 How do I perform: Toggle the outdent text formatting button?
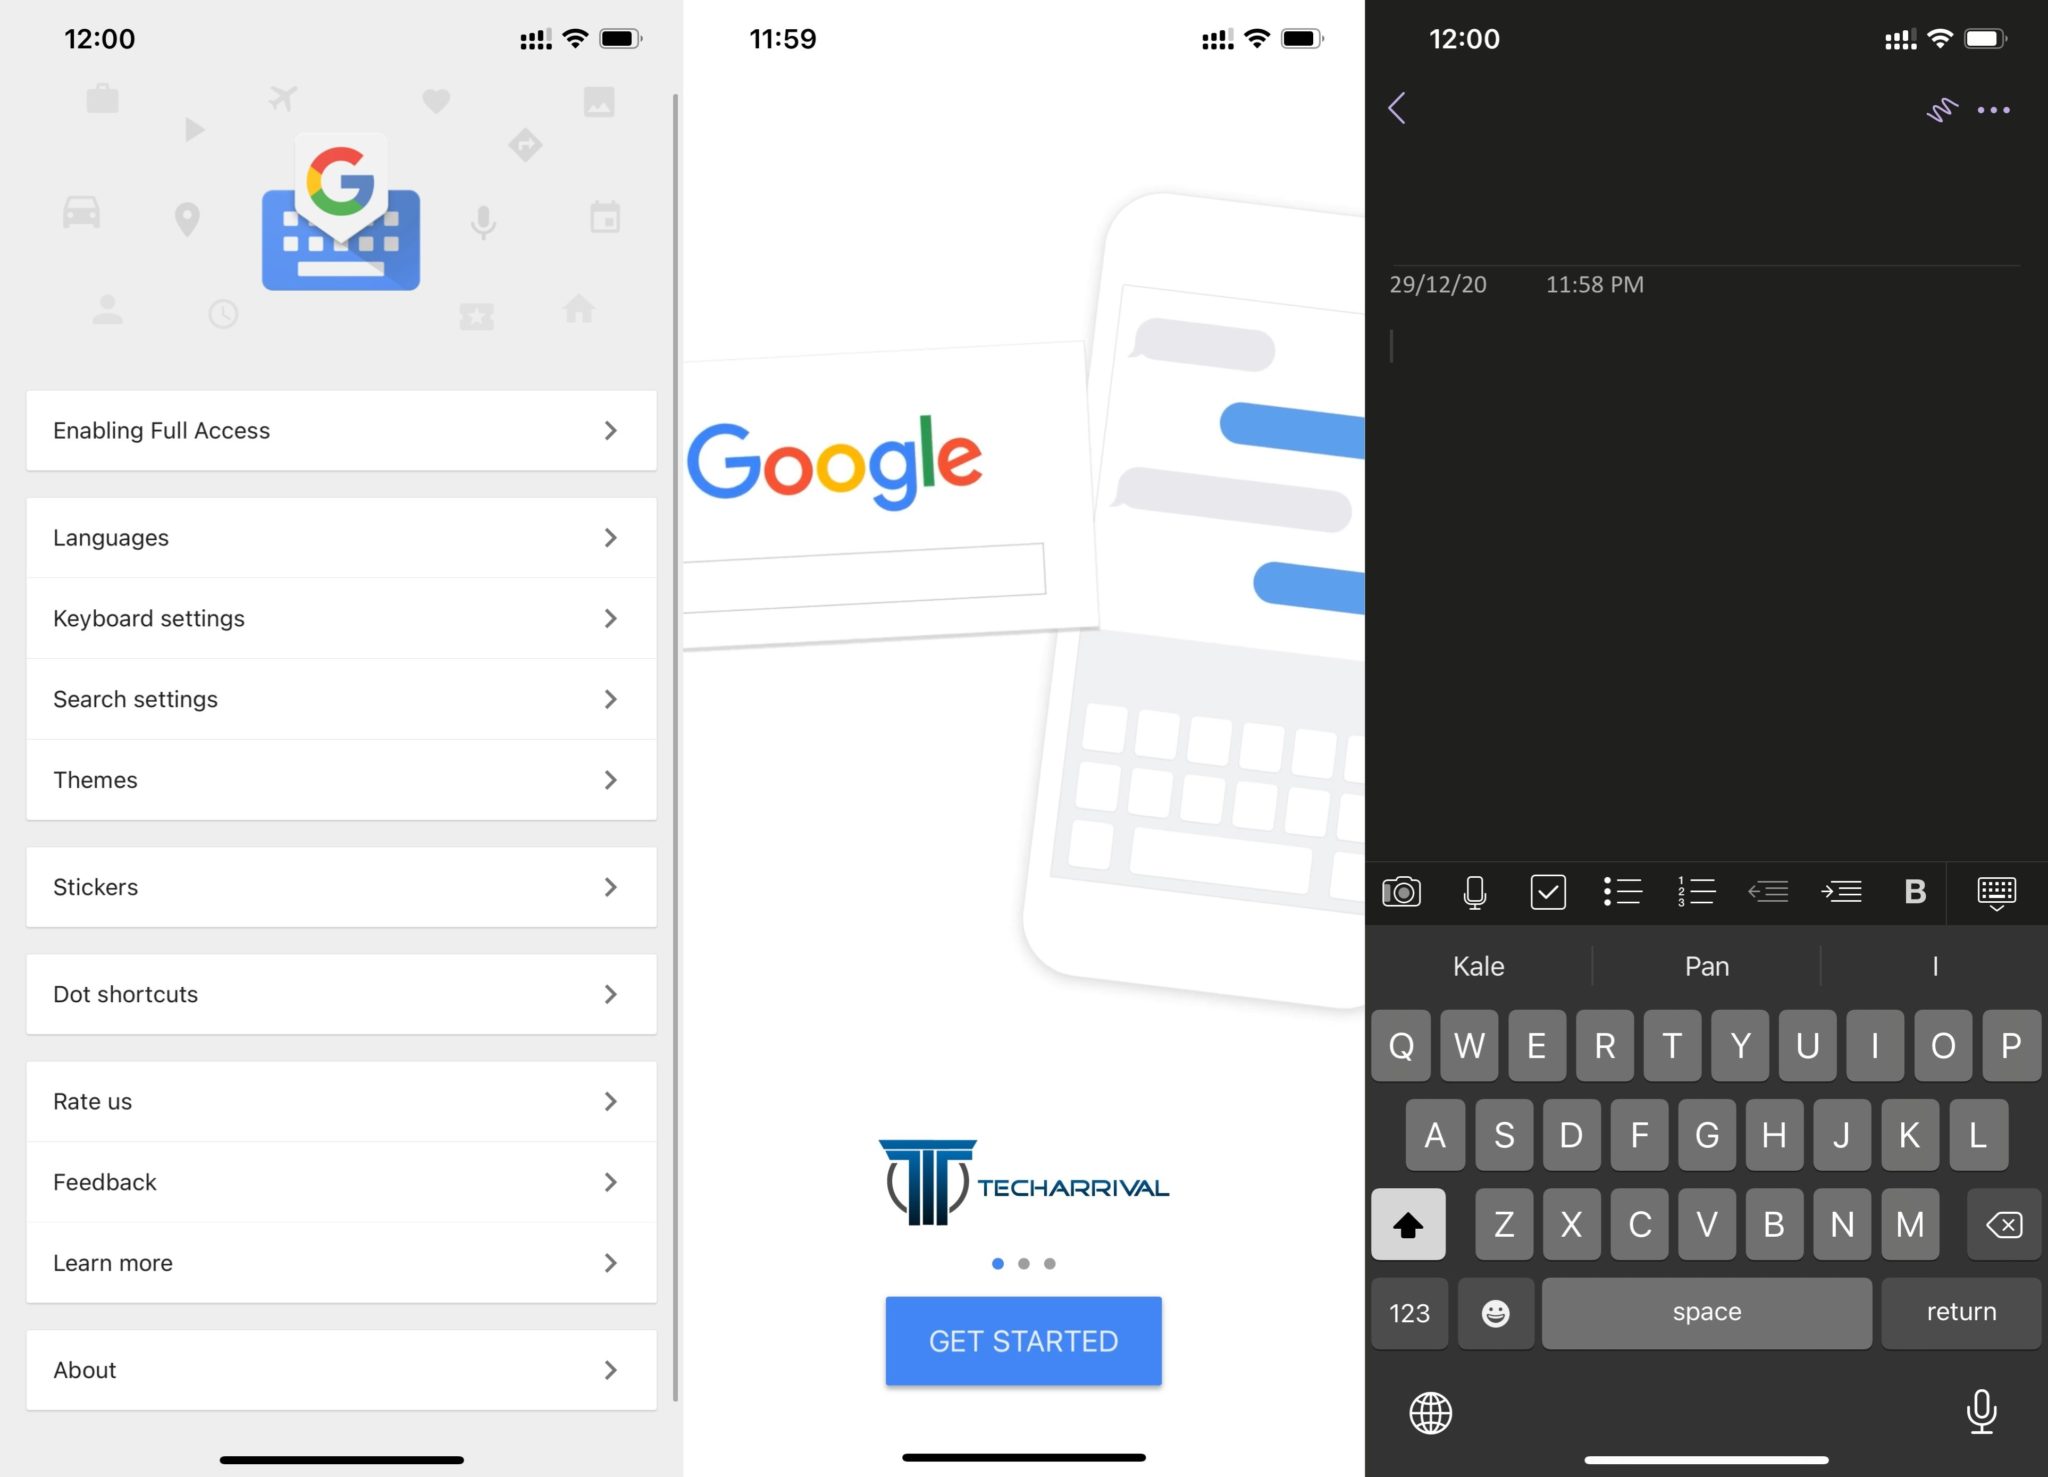1770,890
